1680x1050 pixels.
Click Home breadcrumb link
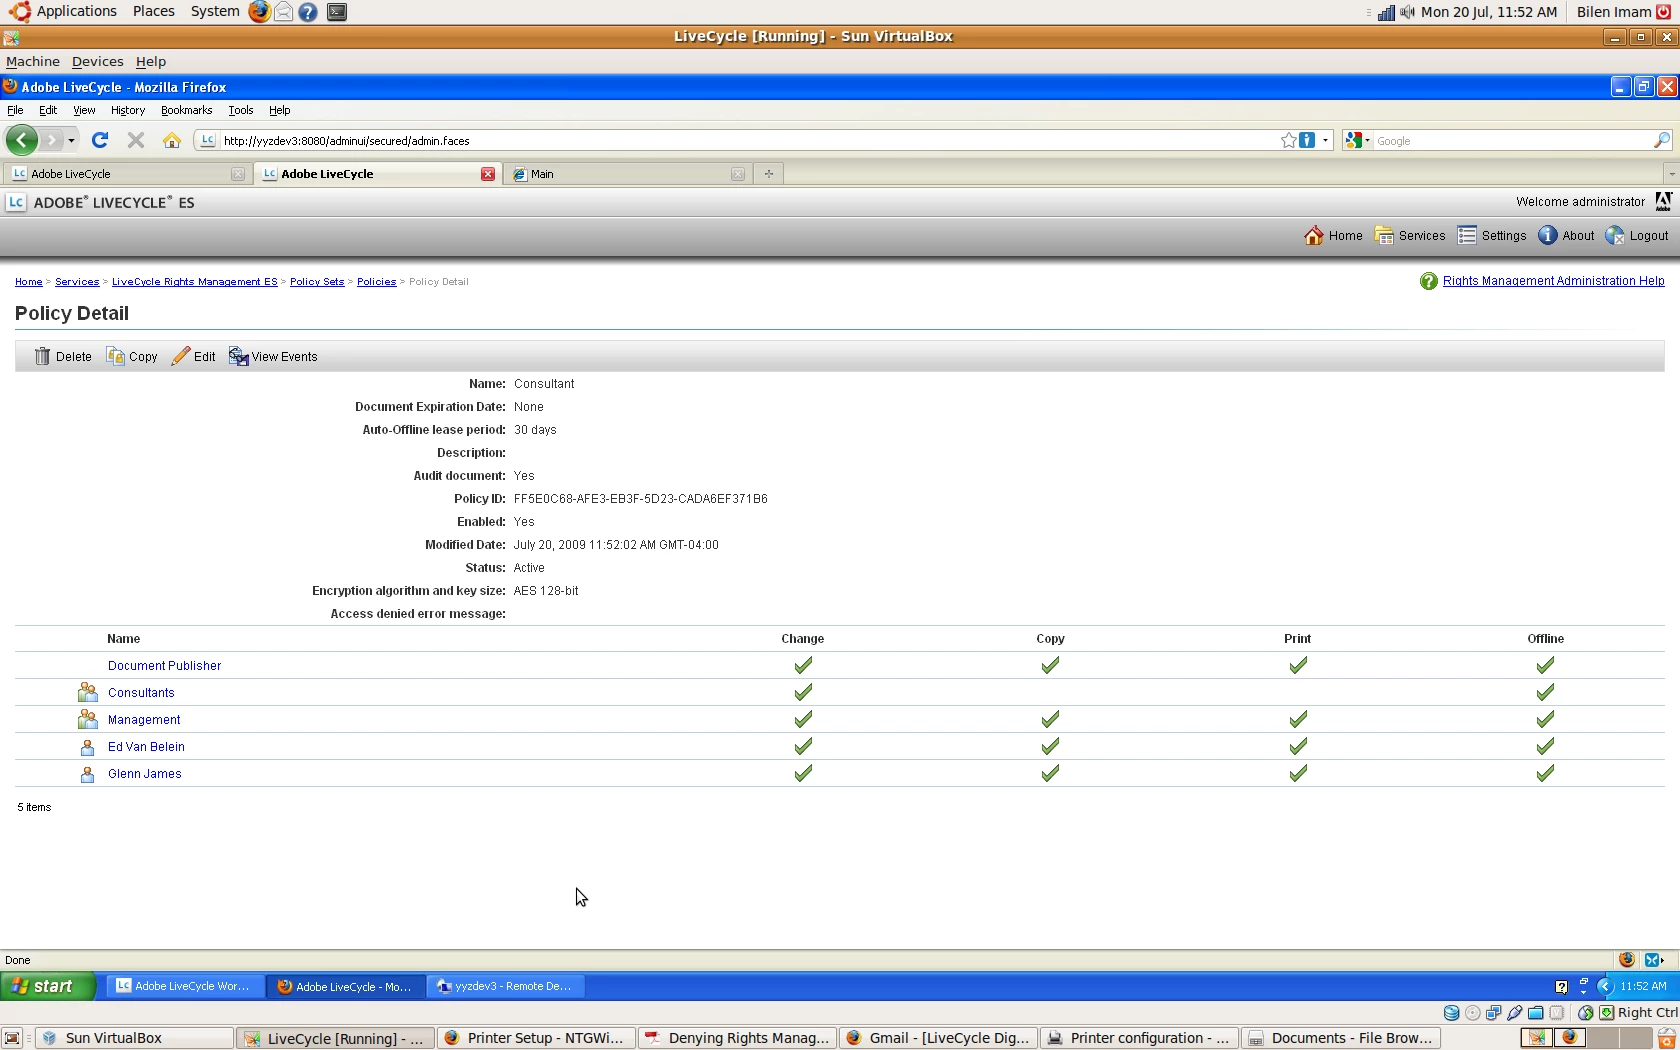(x=28, y=282)
